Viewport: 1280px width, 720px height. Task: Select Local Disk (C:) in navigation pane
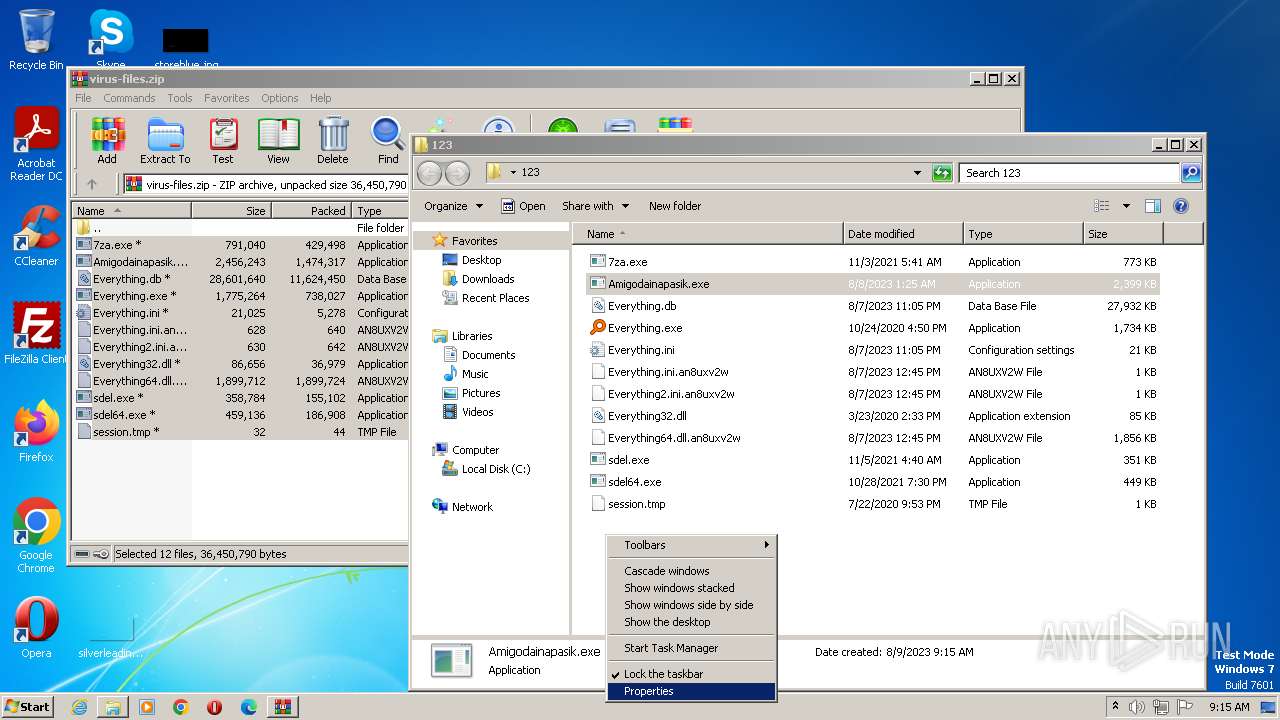[486, 469]
